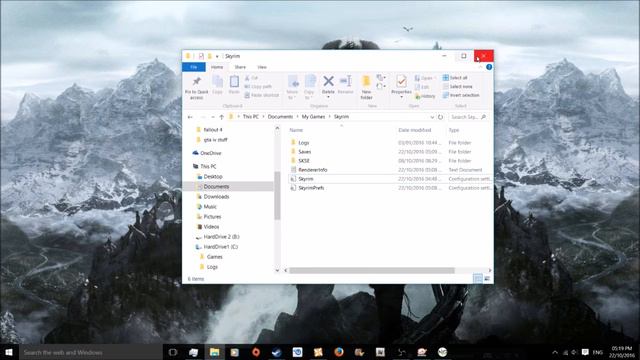Open Task View on the taskbar
The height and width of the screenshot is (360, 640).
coord(173,352)
